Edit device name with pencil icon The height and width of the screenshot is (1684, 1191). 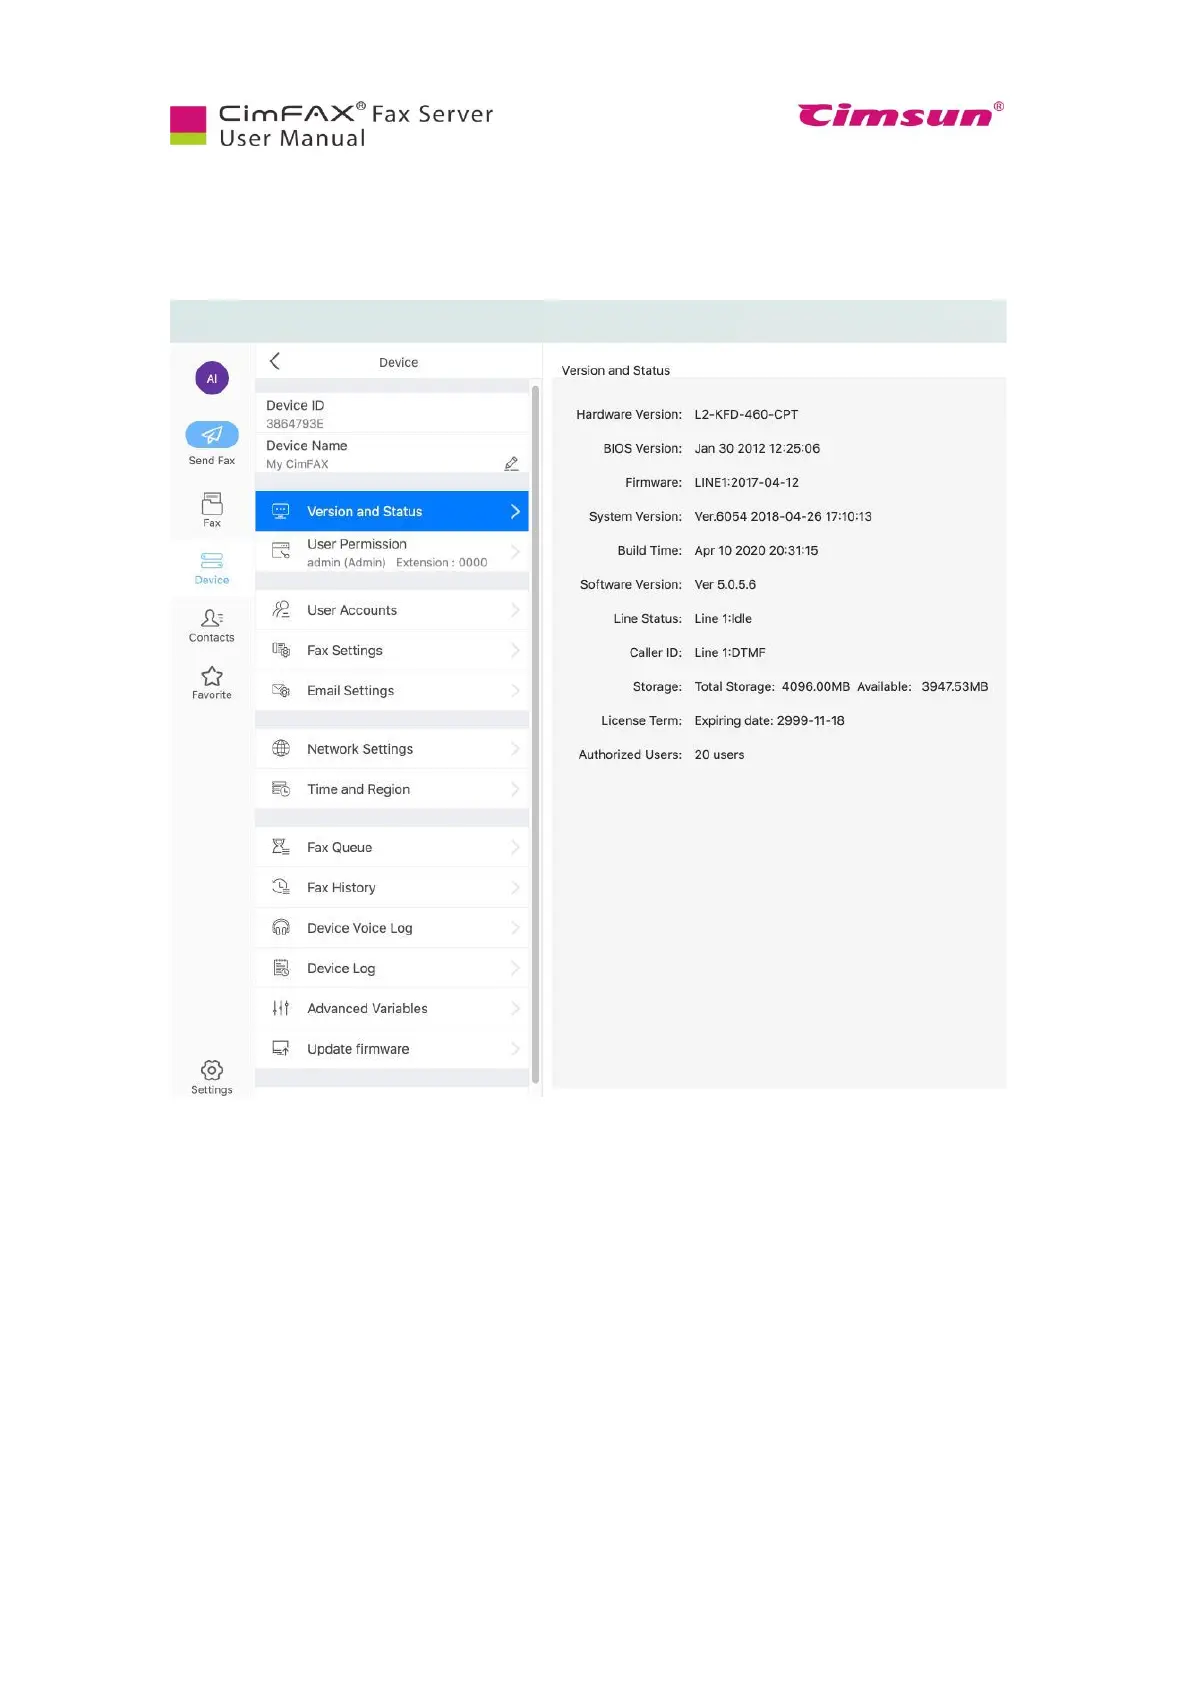(x=511, y=463)
